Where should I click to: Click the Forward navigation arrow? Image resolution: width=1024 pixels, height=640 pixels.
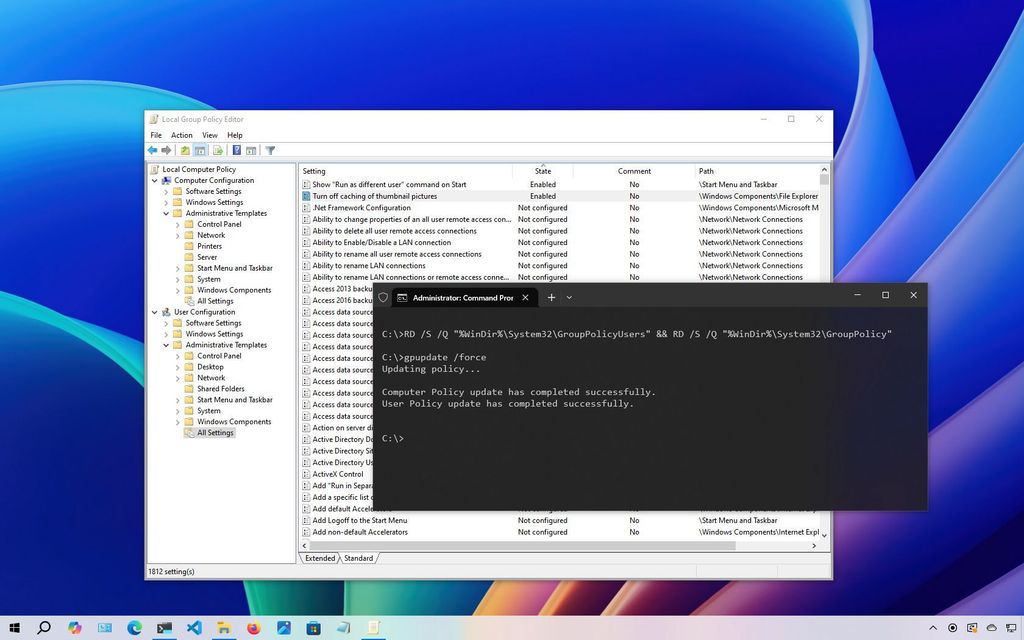(166, 150)
